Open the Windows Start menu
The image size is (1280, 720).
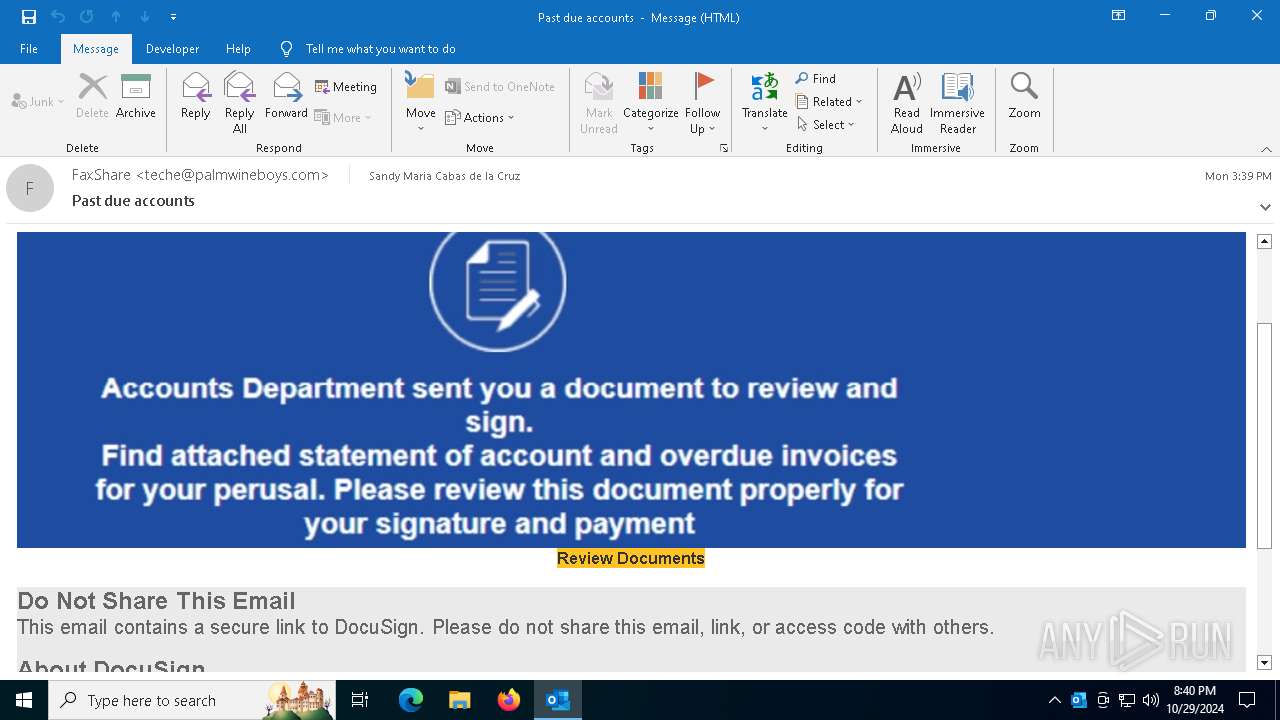pyautogui.click(x=24, y=700)
